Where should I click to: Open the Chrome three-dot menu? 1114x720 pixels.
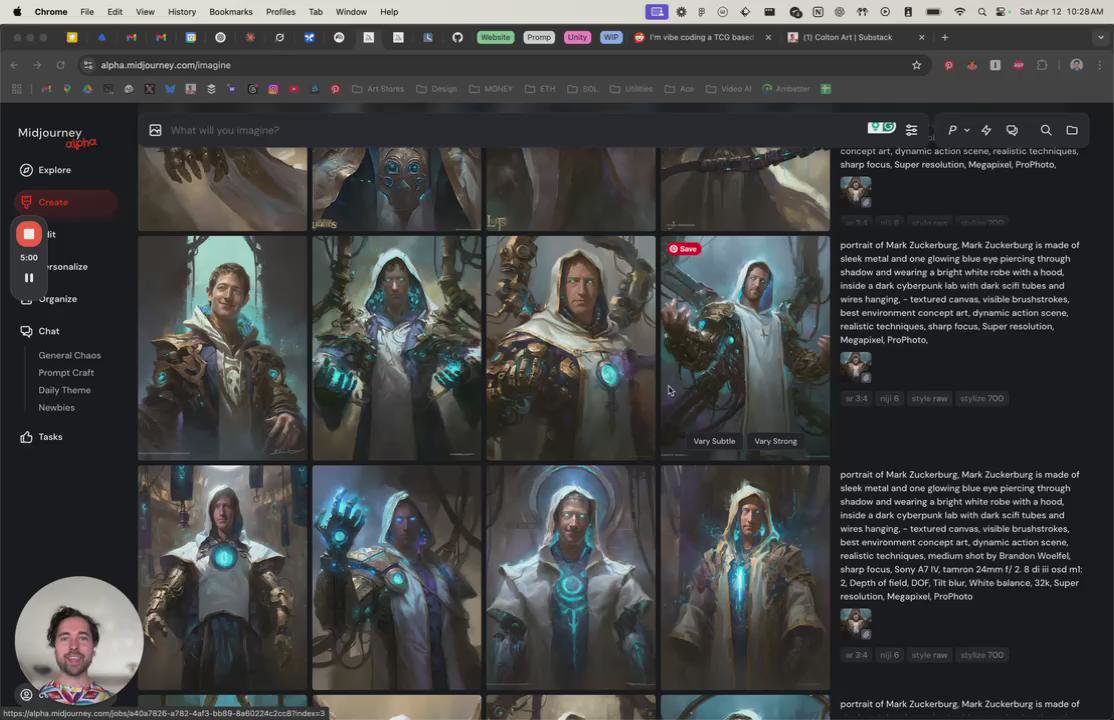pyautogui.click(x=1100, y=65)
